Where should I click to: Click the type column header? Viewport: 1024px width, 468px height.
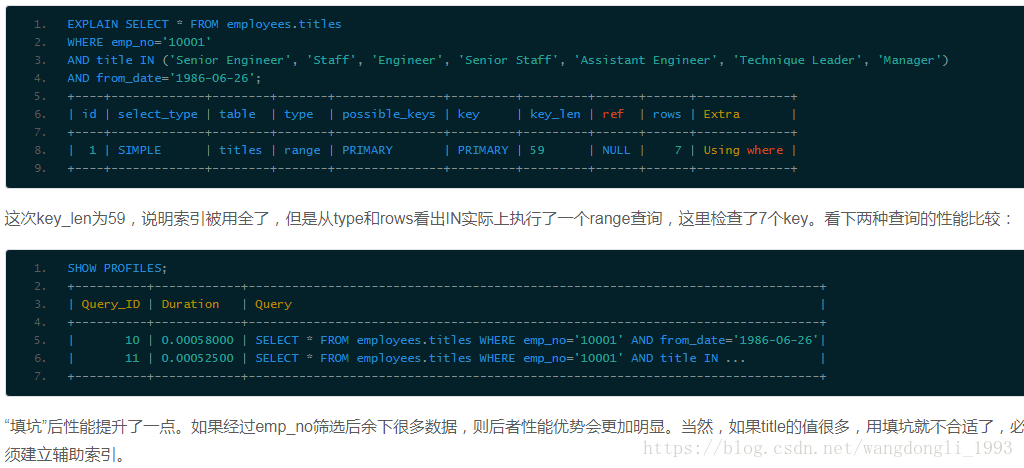[298, 114]
